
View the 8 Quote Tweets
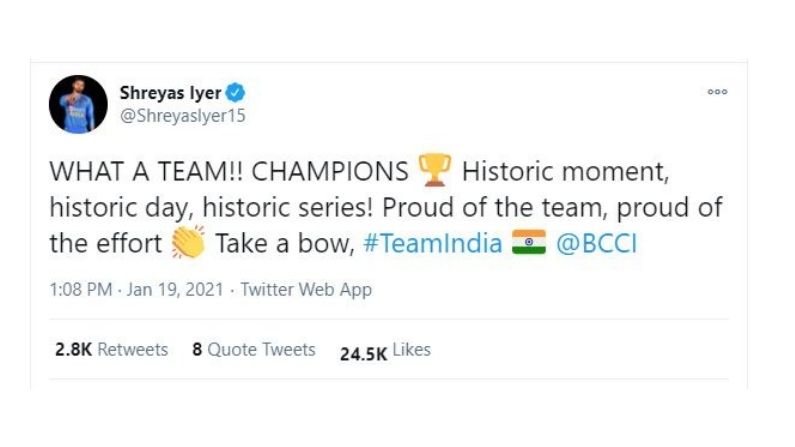point(254,350)
